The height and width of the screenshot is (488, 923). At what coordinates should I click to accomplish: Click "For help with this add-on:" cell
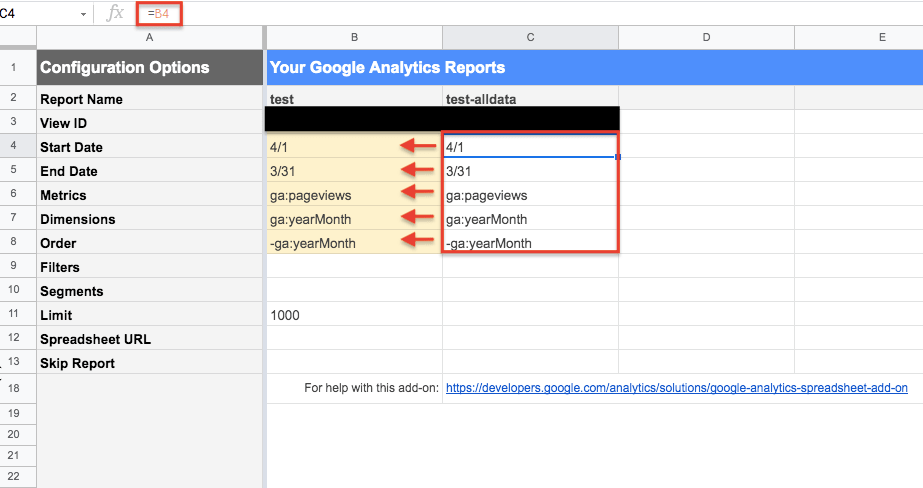[354, 388]
